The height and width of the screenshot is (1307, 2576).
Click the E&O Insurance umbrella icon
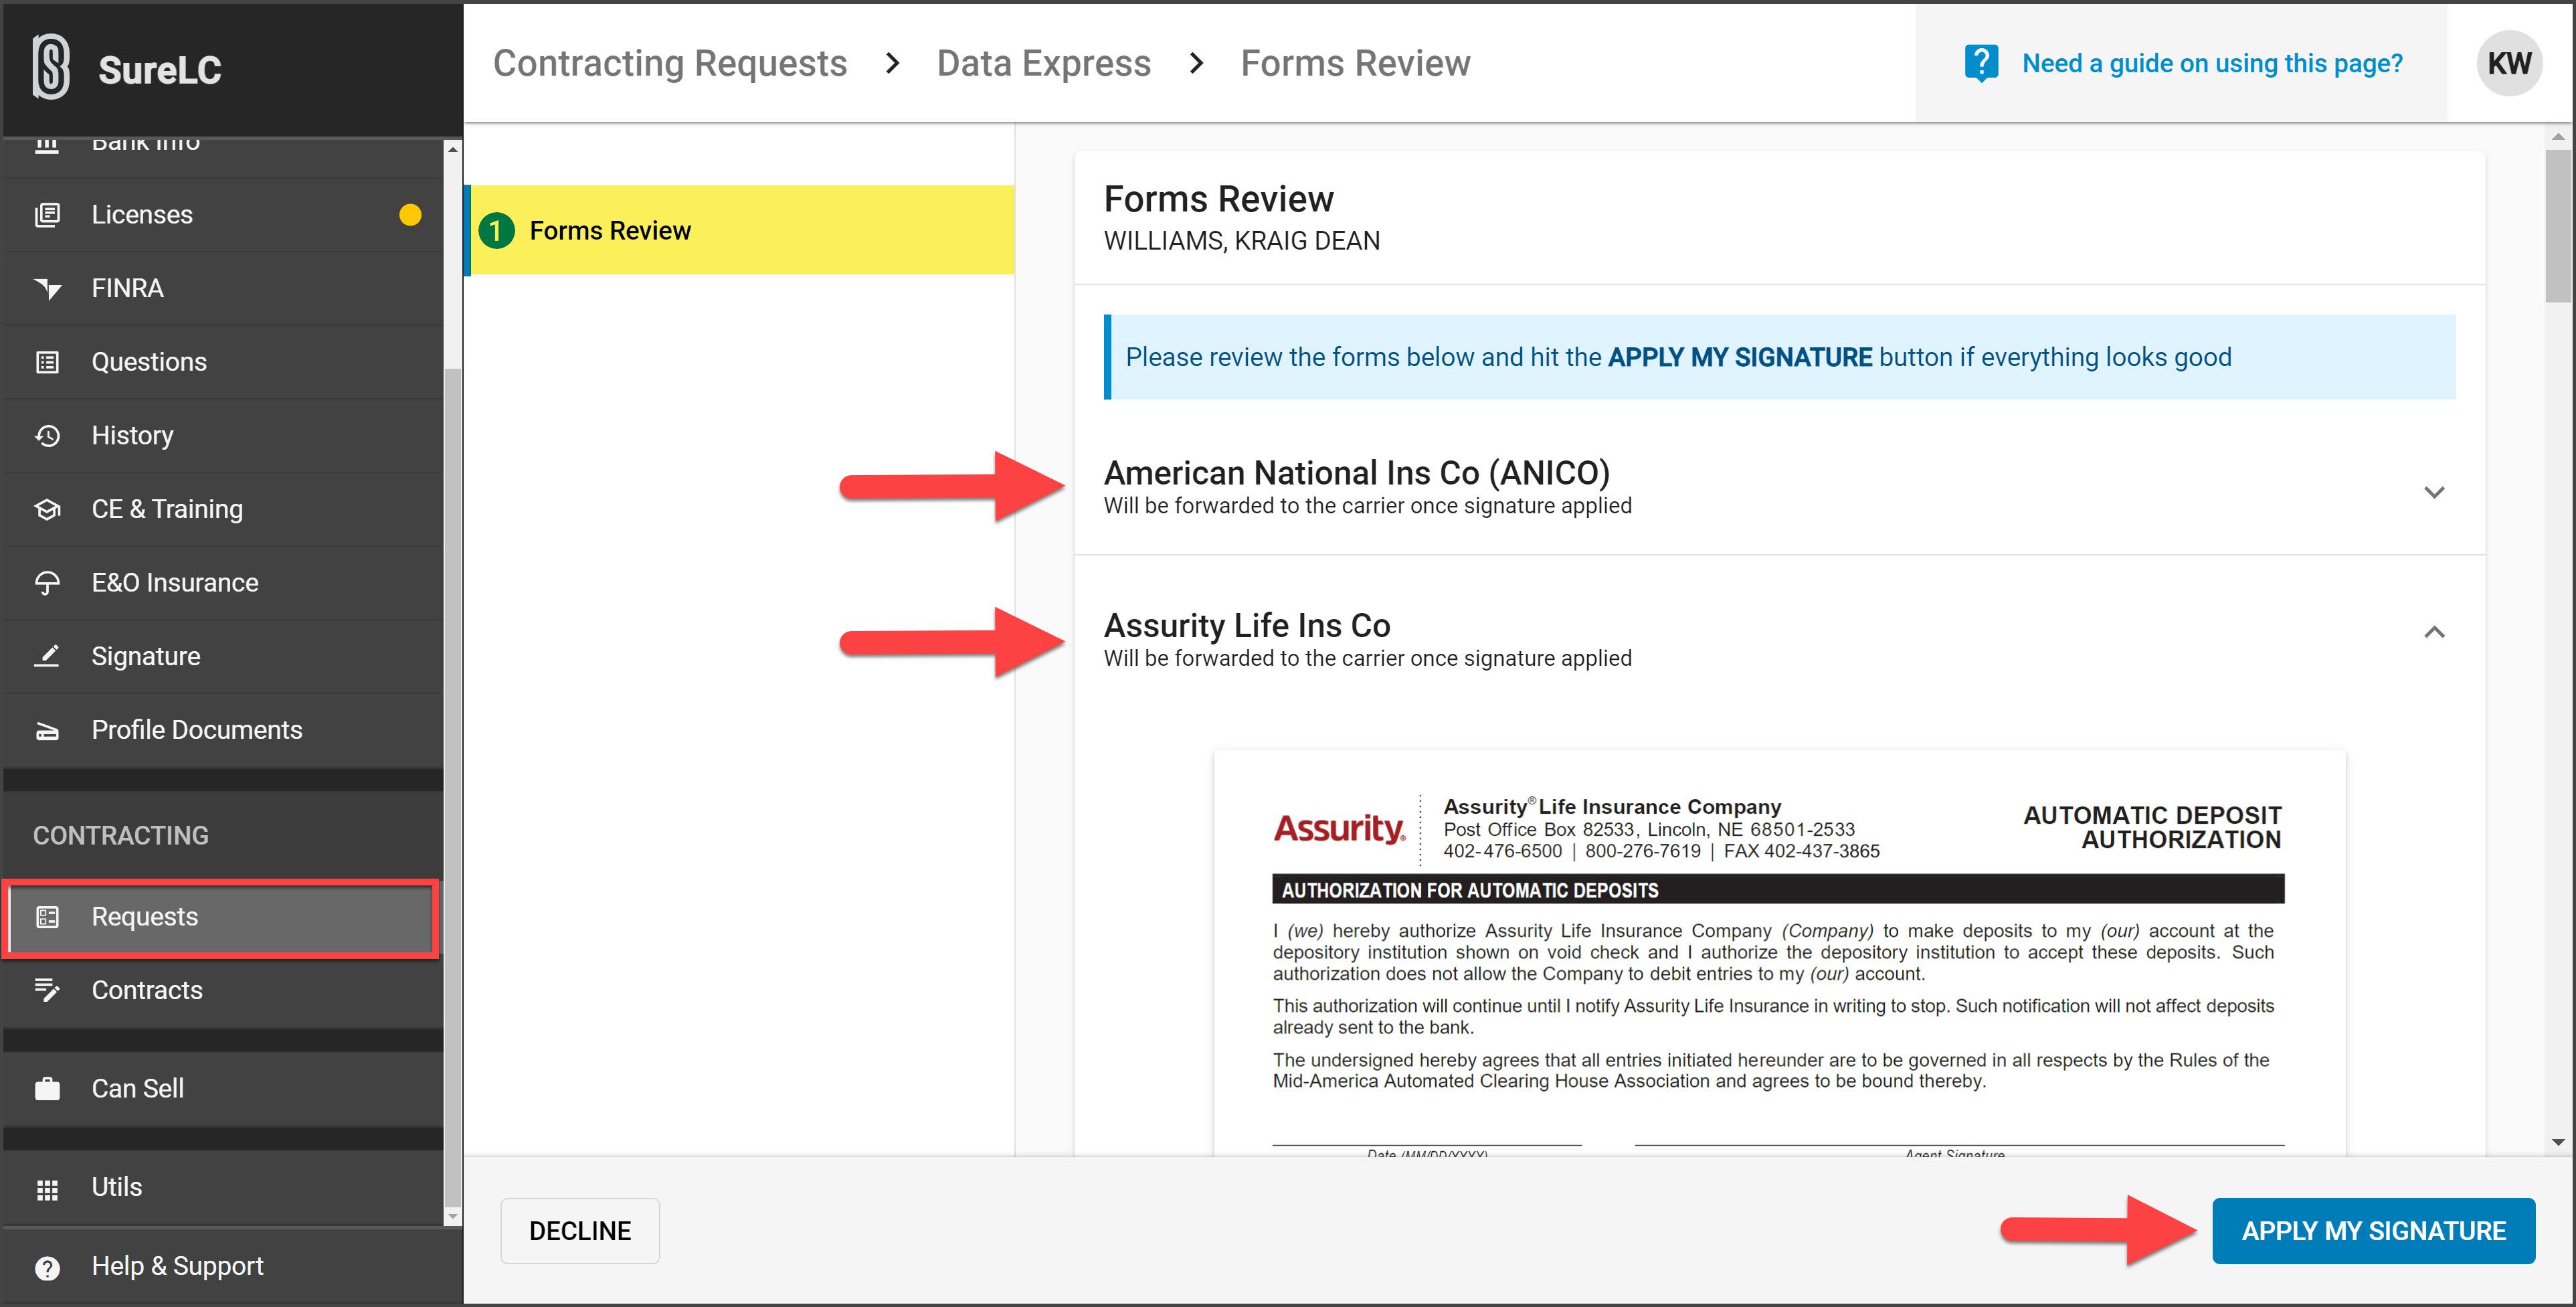[x=47, y=583]
